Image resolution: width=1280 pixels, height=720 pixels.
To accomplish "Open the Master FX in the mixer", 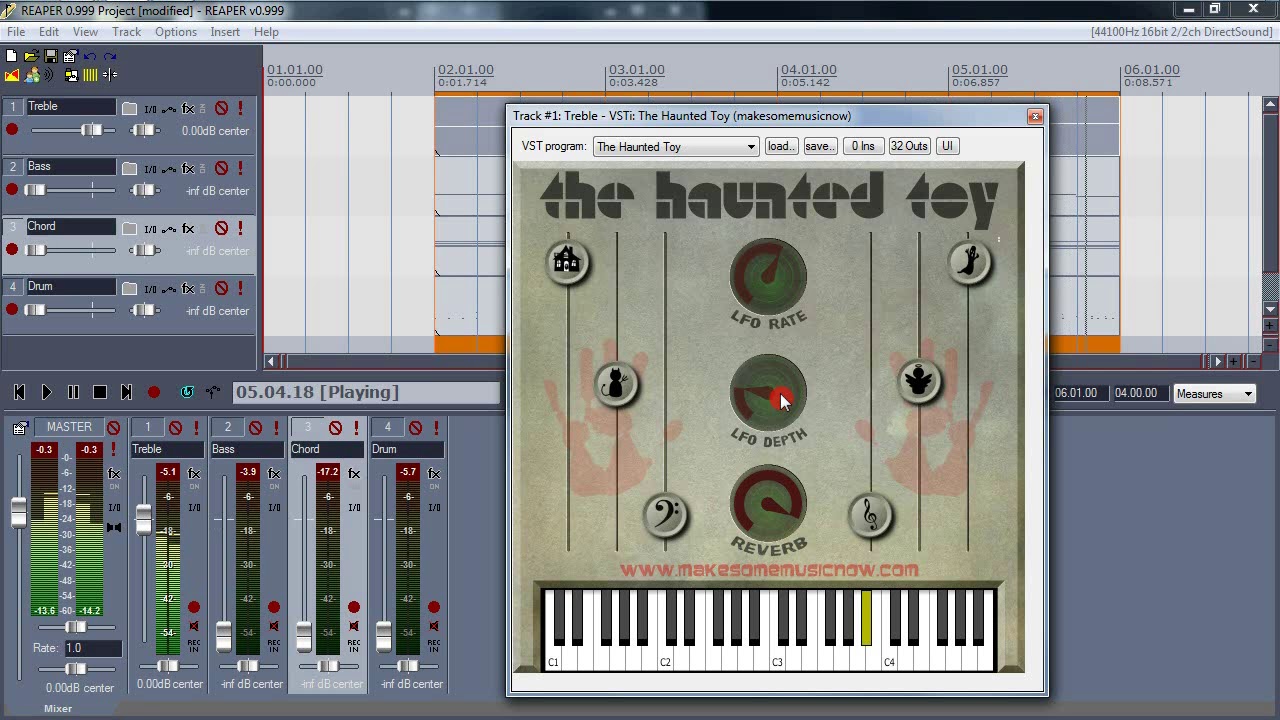I will [x=114, y=473].
